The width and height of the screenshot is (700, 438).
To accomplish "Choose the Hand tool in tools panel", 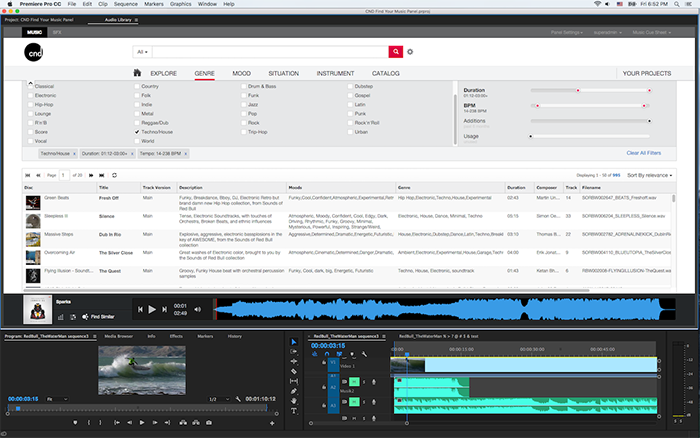I will pyautogui.click(x=293, y=401).
